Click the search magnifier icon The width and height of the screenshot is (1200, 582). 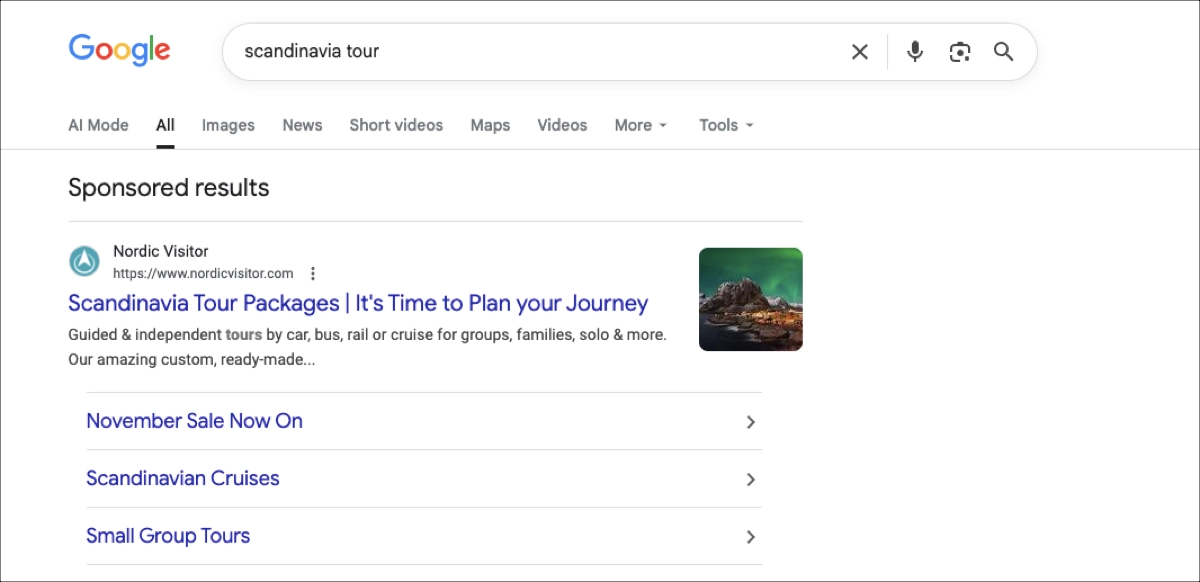click(1004, 51)
